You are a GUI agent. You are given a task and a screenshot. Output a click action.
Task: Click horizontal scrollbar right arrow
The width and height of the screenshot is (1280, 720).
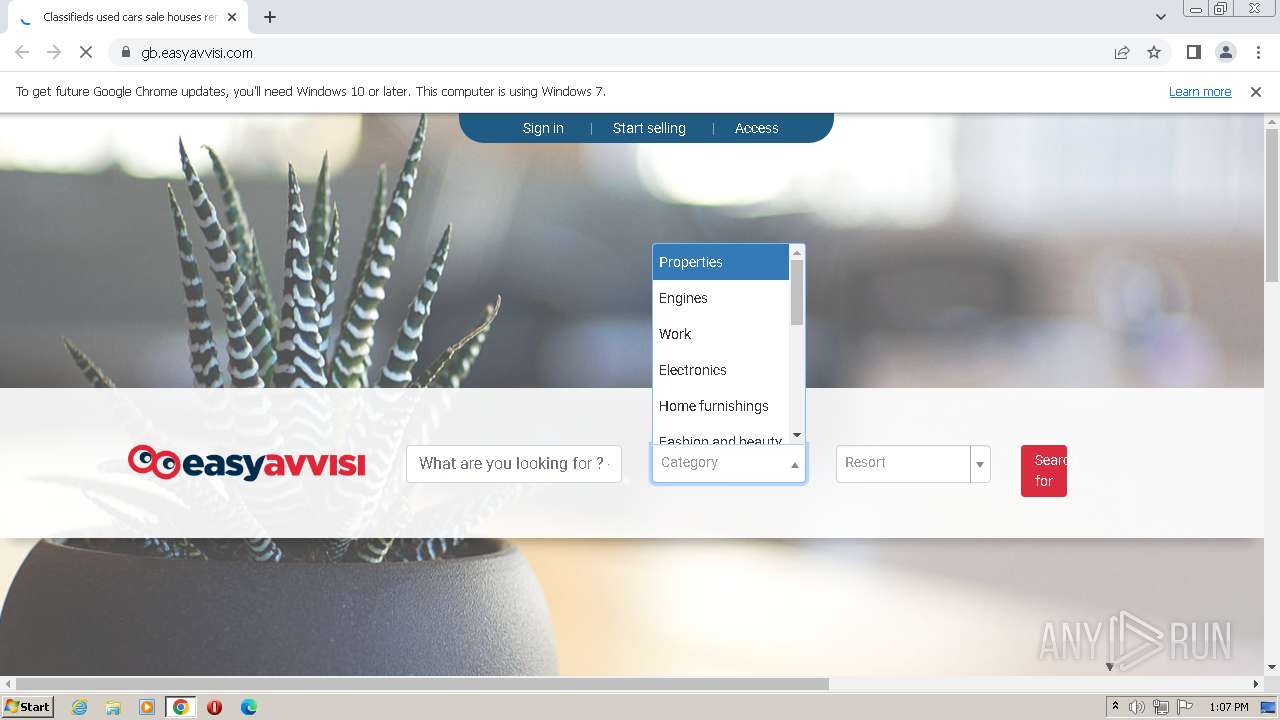1256,684
